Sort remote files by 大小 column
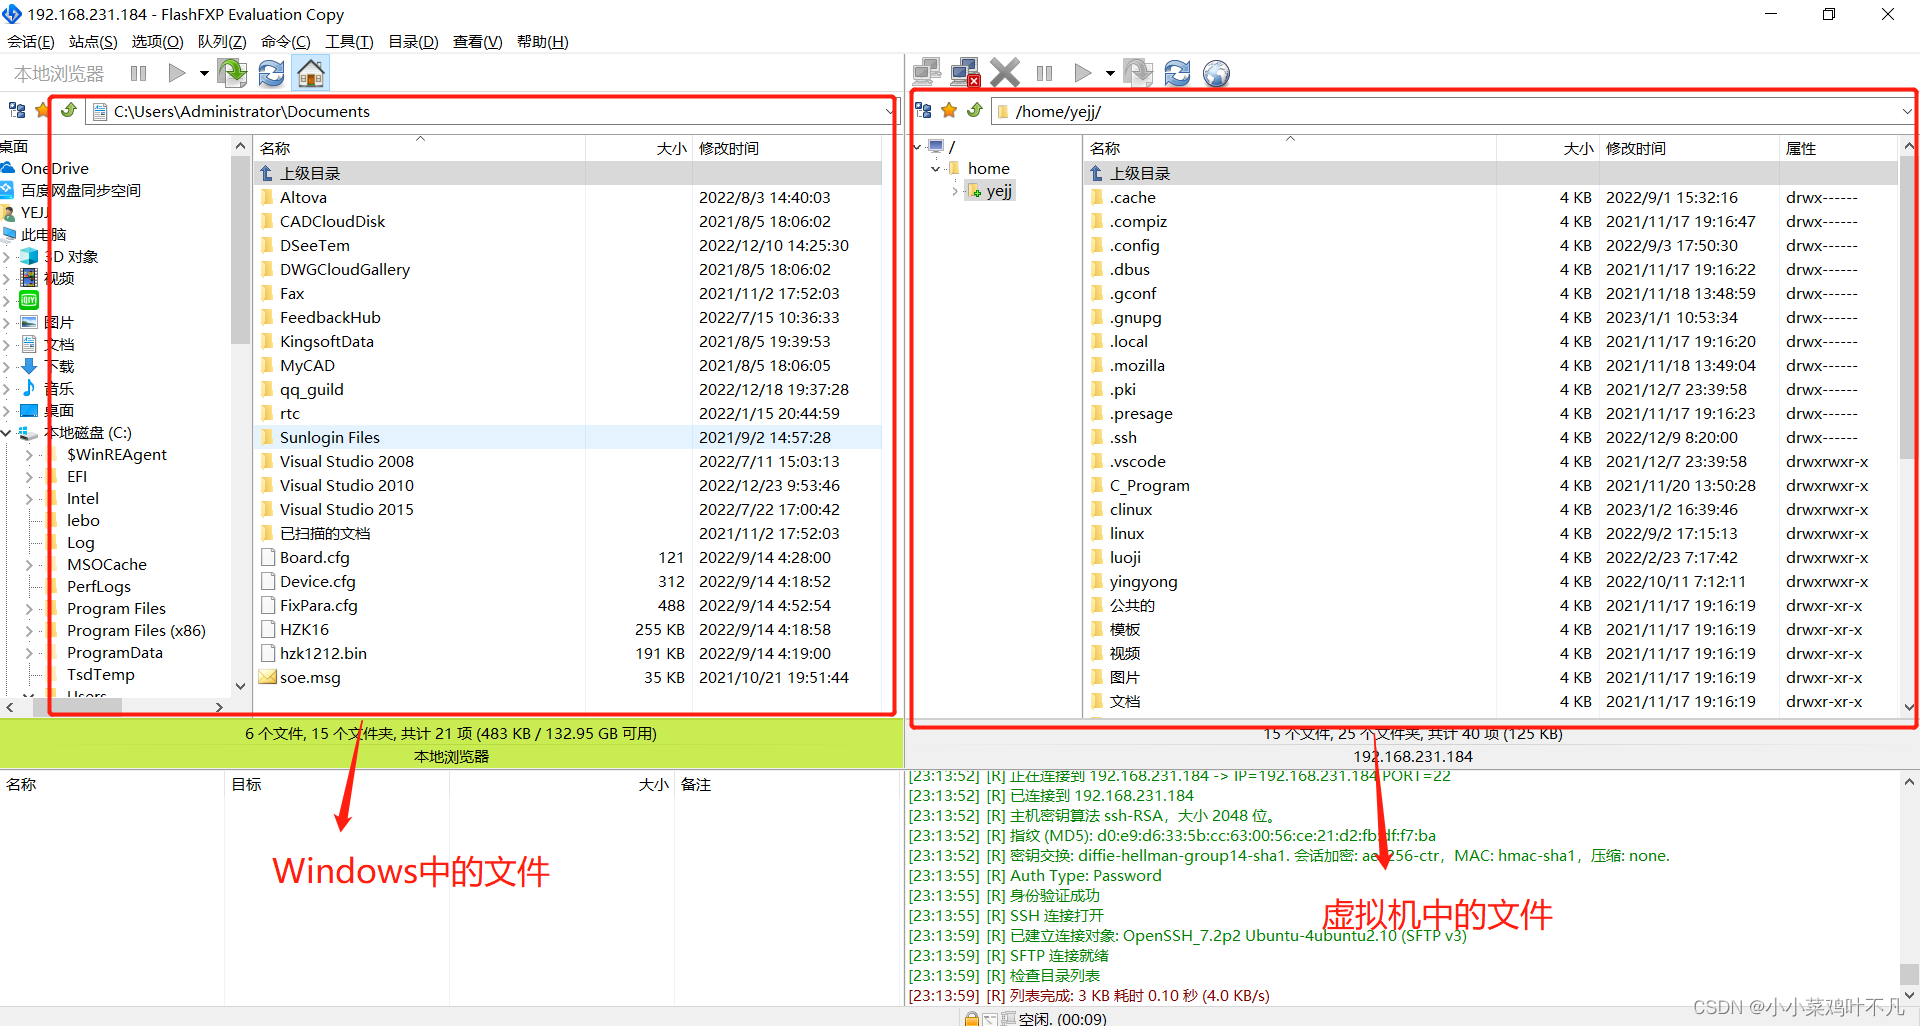Viewport: 1920px width, 1026px height. [x=1548, y=148]
